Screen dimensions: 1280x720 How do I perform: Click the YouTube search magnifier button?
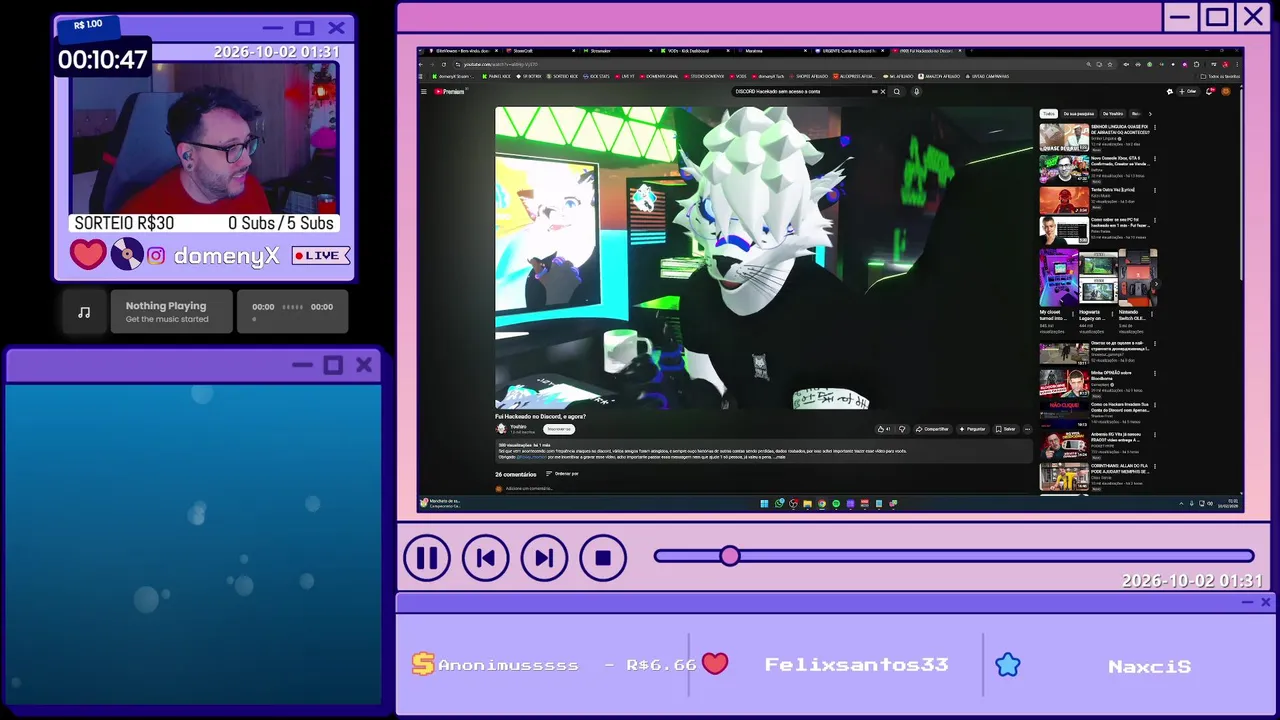897,91
